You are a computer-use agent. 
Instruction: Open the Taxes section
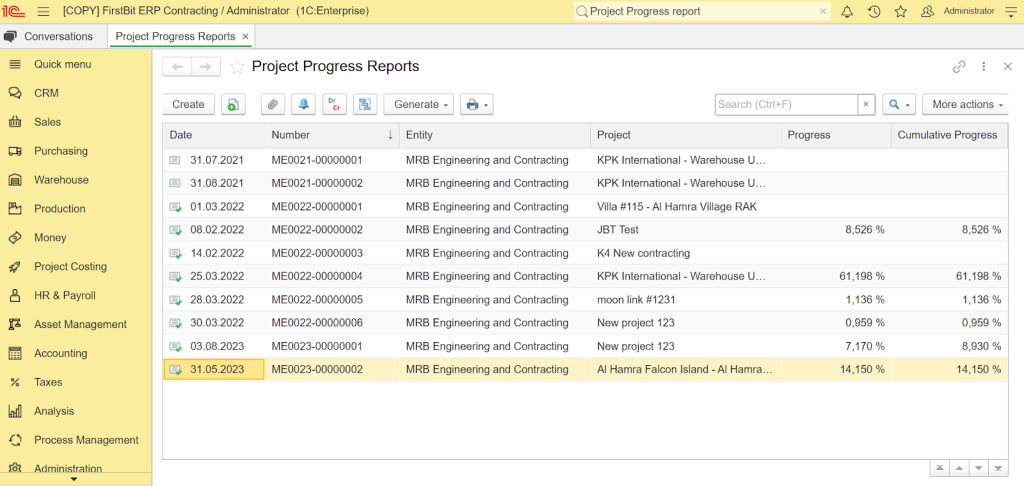click(76, 382)
